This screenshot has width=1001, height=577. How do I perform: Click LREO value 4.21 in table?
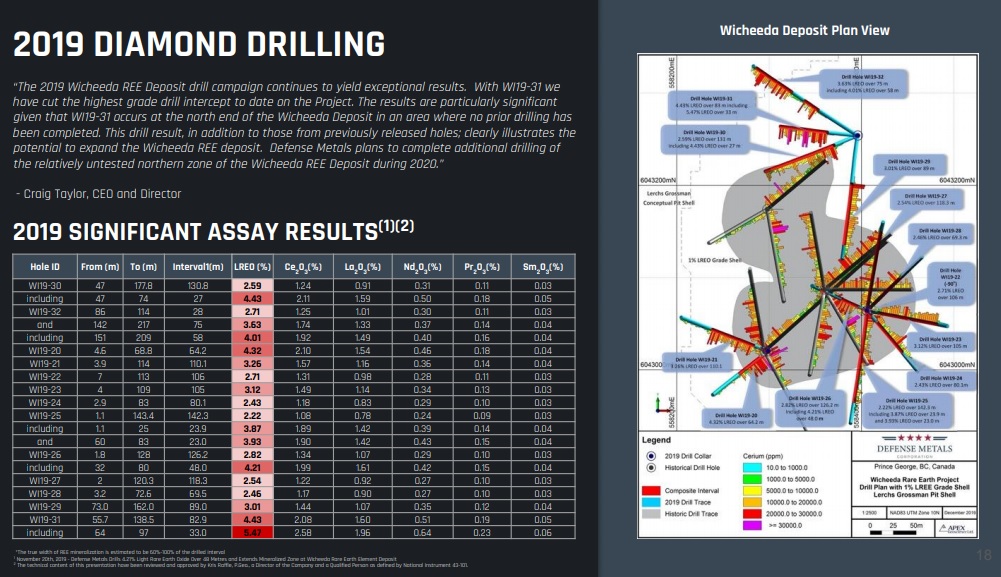(x=252, y=467)
